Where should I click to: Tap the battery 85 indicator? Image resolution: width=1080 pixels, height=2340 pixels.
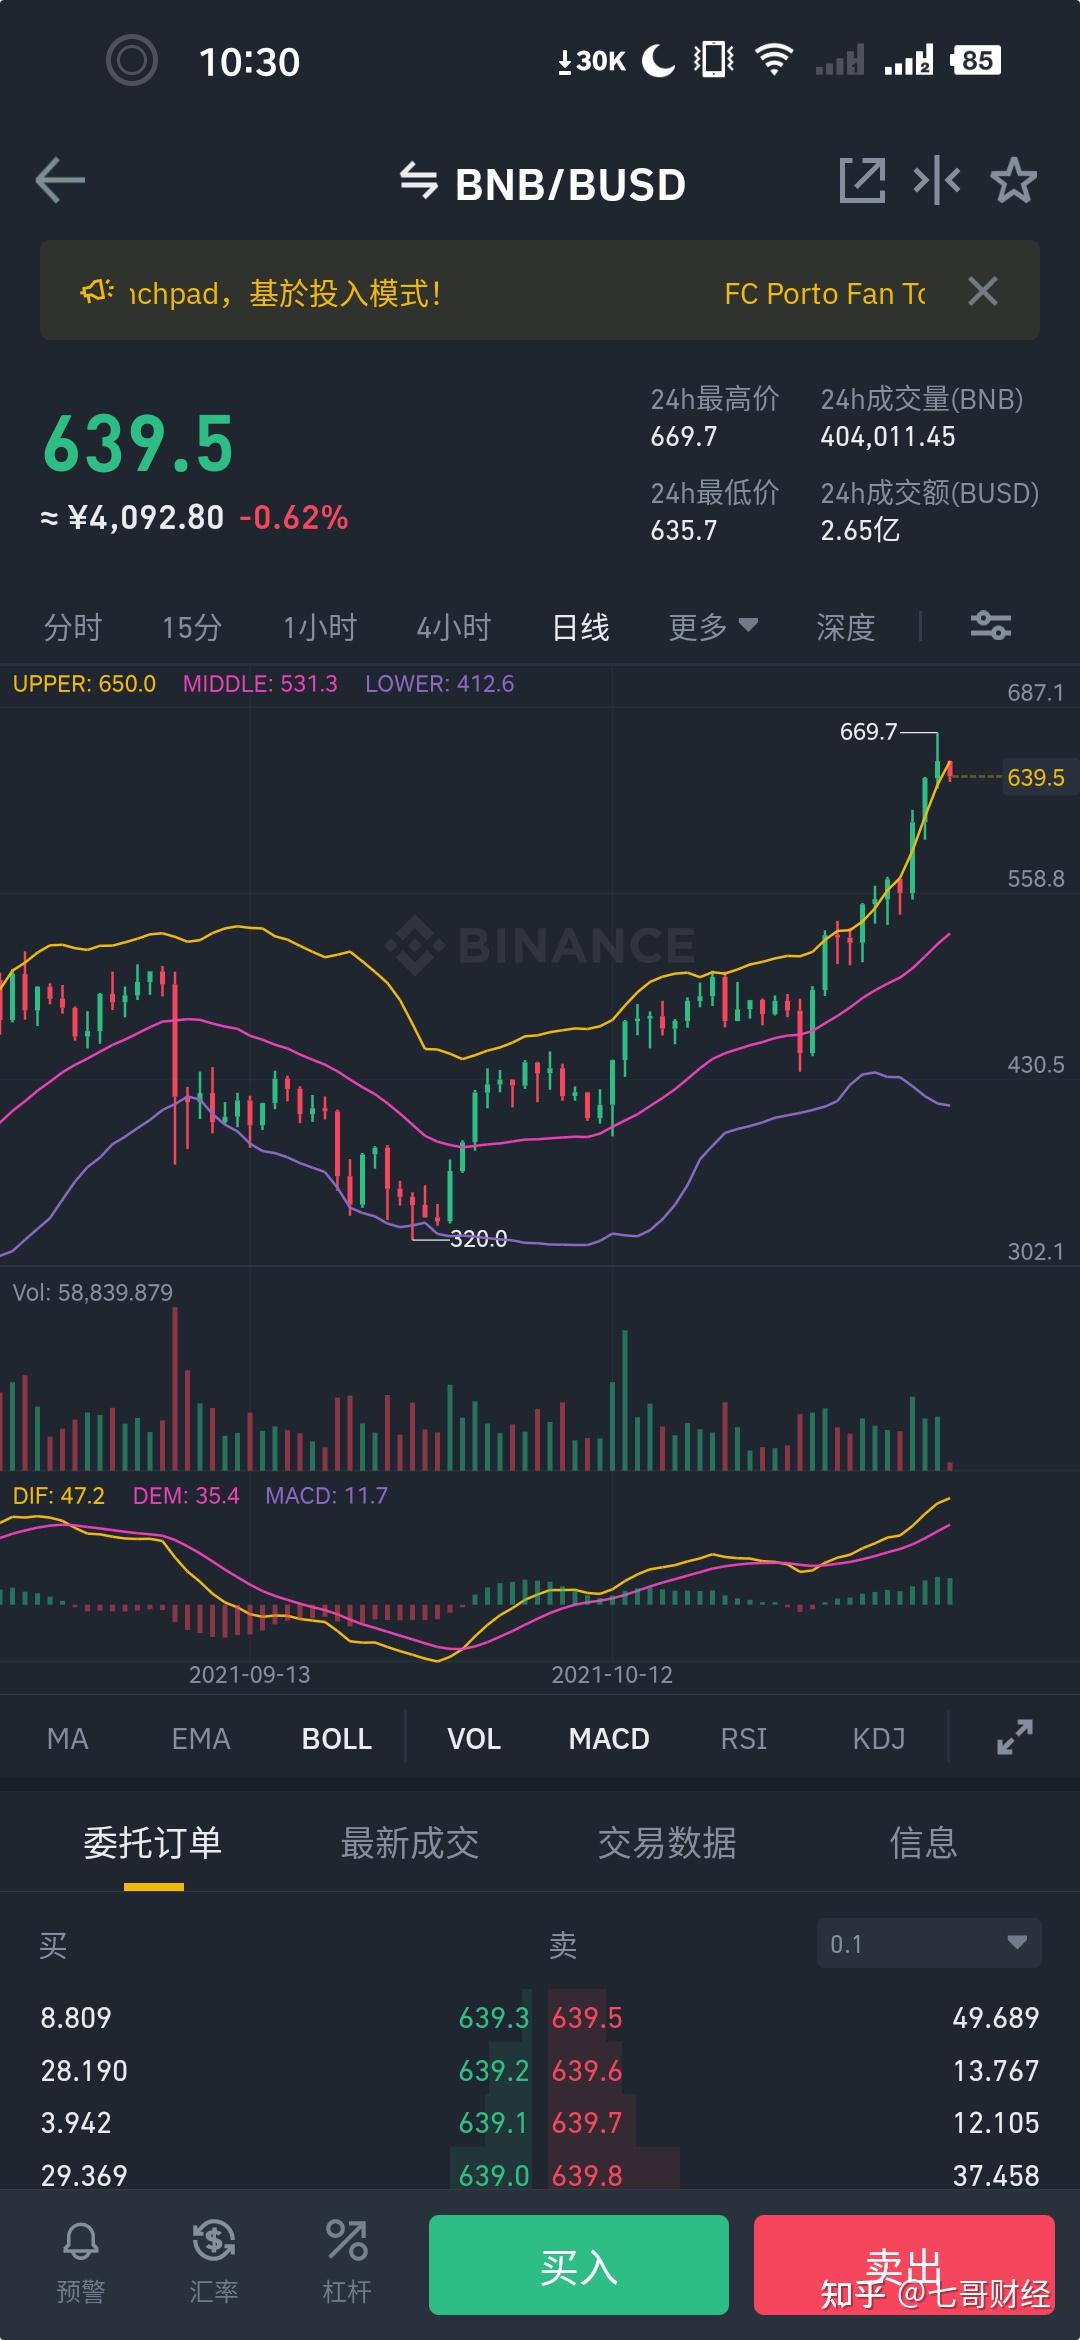pyautogui.click(x=976, y=60)
